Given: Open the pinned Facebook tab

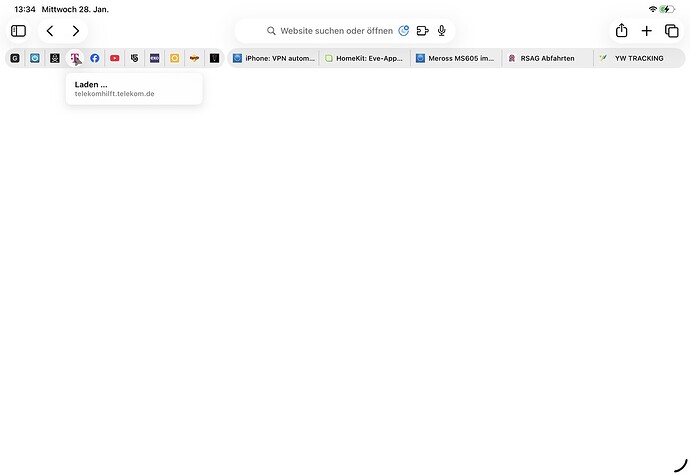Looking at the screenshot, I should pos(95,58).
